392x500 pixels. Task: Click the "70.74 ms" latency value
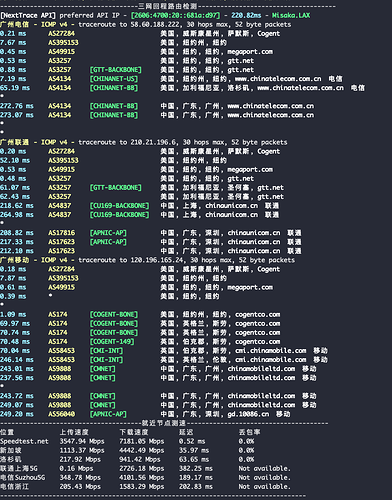(x=15, y=332)
